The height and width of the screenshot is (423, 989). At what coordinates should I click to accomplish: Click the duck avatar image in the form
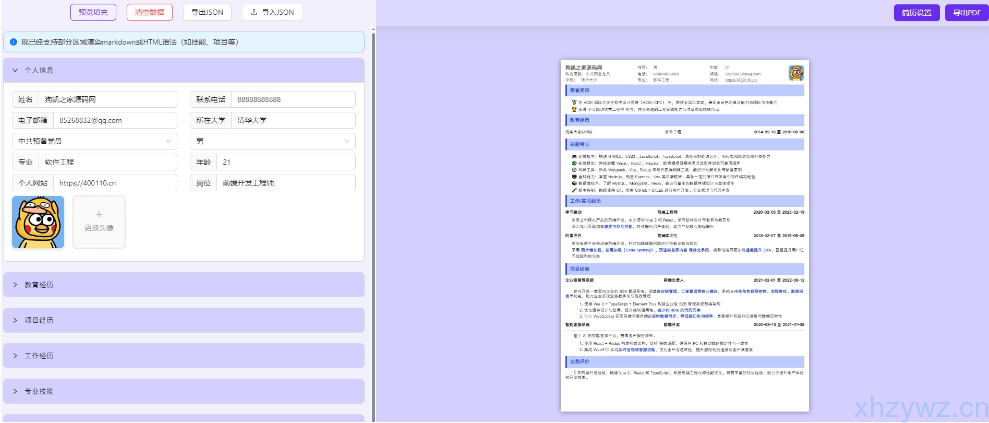pos(38,222)
